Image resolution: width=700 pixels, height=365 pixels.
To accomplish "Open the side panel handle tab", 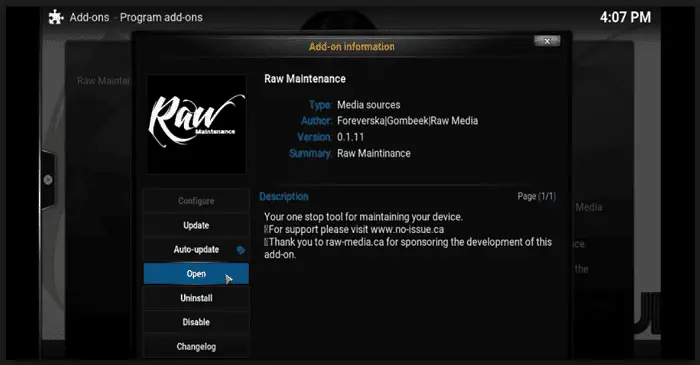I will coord(48,180).
